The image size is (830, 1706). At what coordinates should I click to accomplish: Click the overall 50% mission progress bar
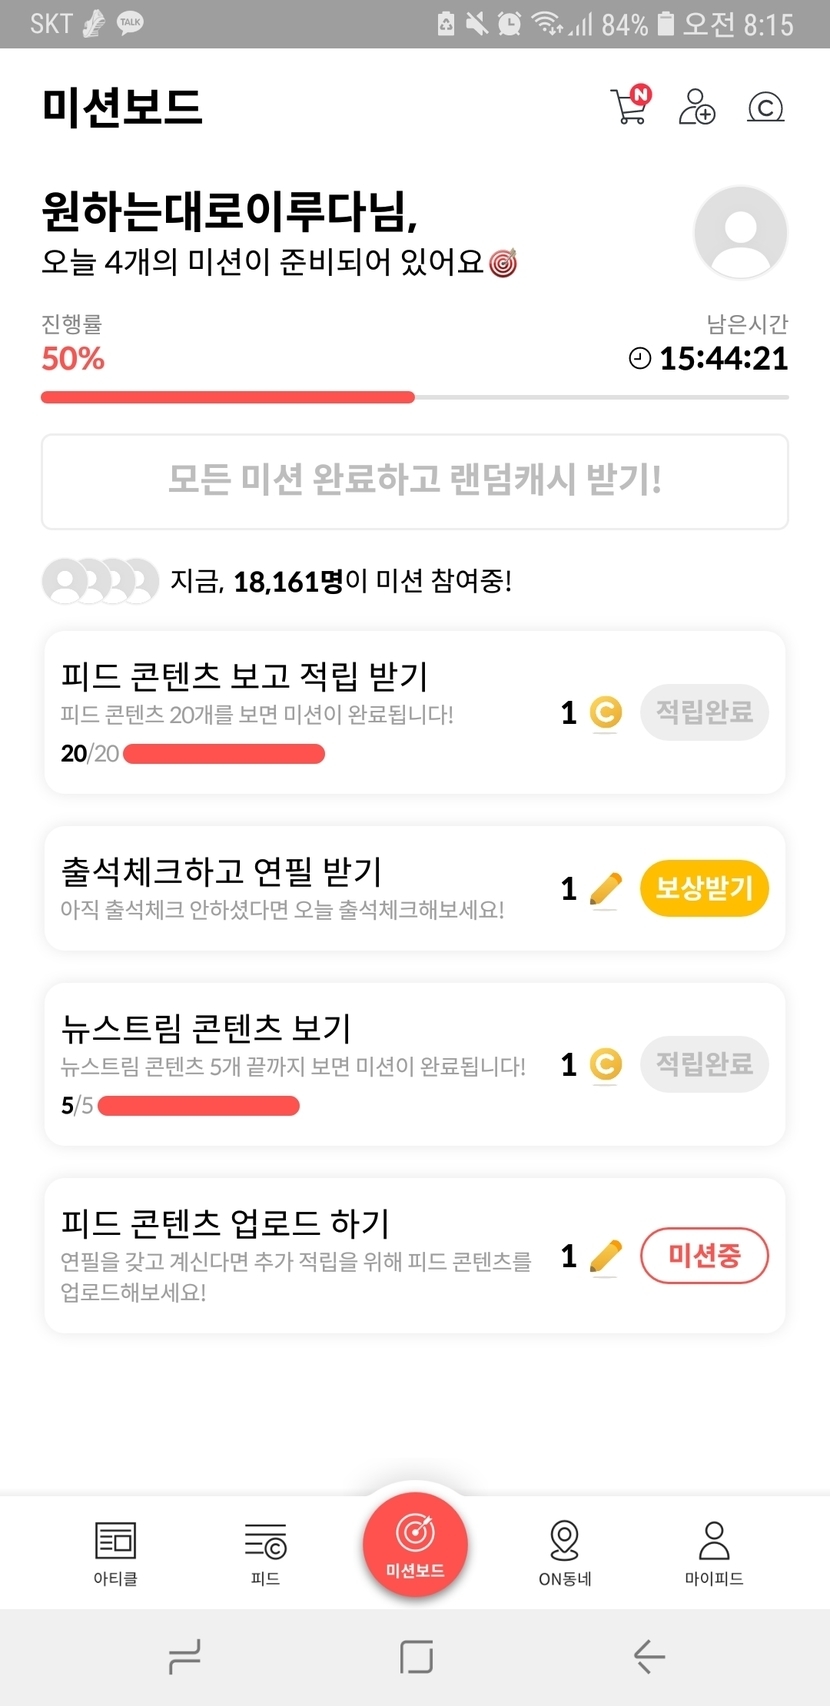(x=414, y=397)
